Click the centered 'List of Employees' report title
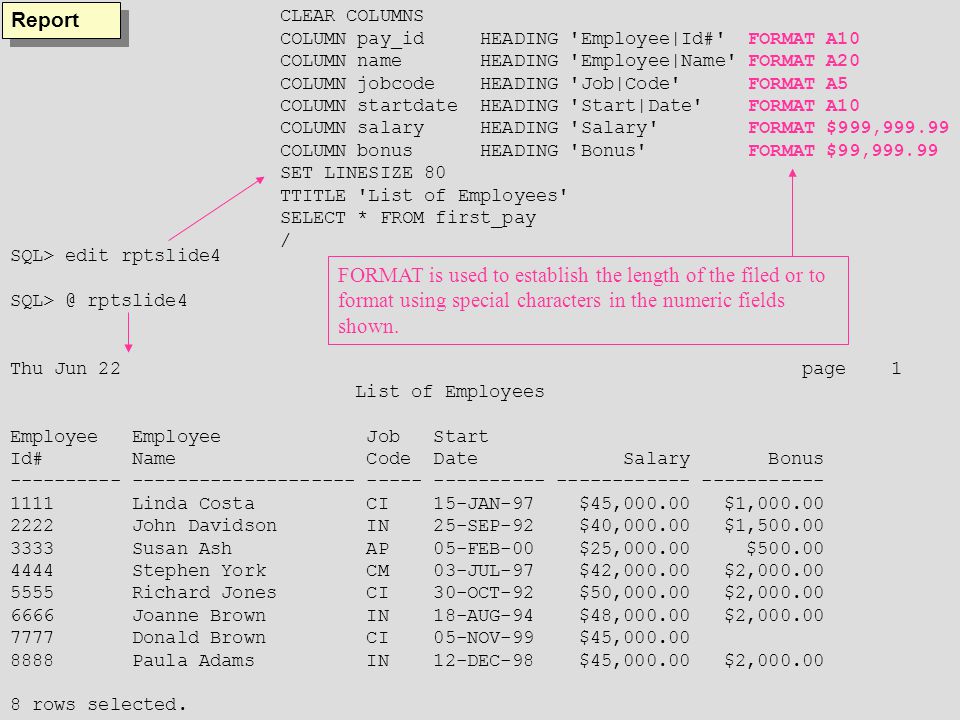 pos(449,392)
